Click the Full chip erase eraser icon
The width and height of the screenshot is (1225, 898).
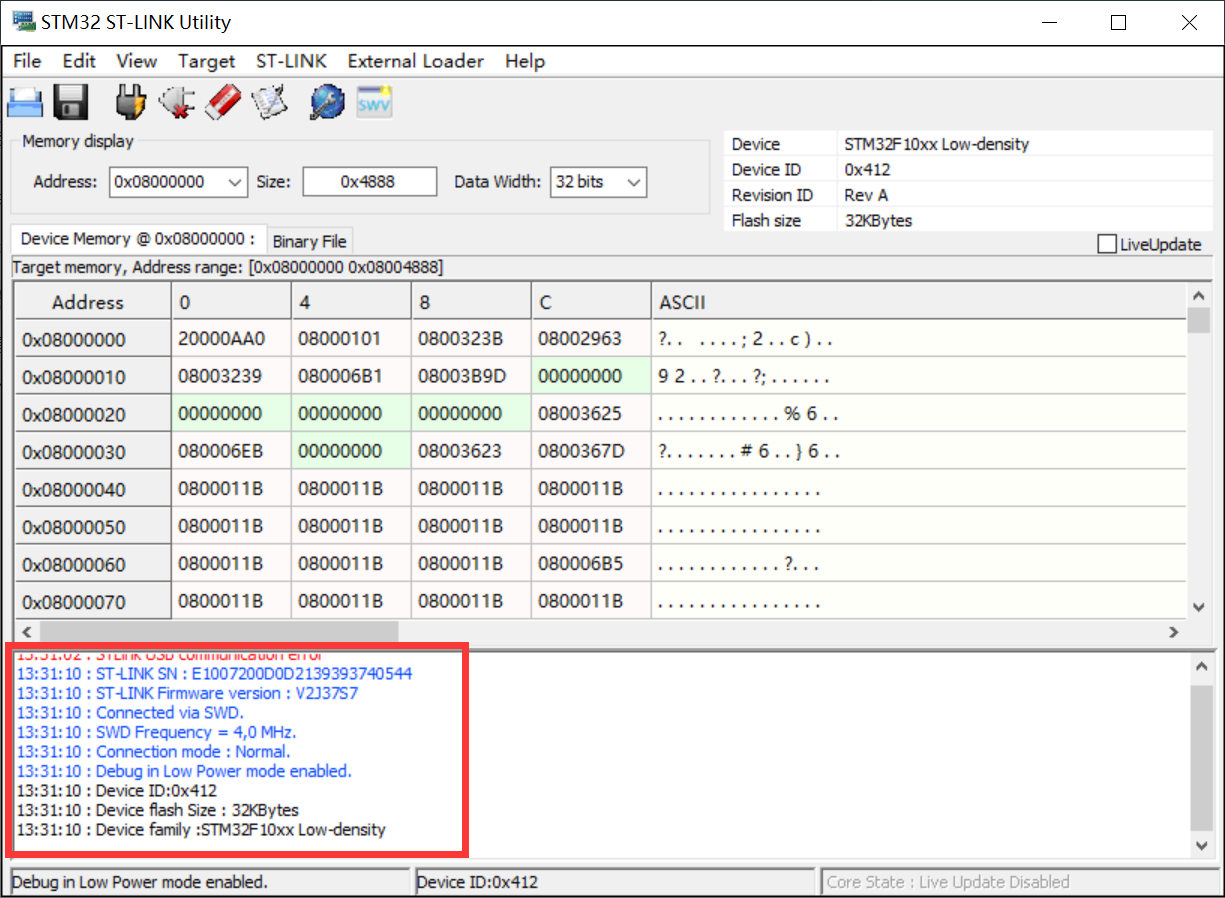pyautogui.click(x=223, y=101)
